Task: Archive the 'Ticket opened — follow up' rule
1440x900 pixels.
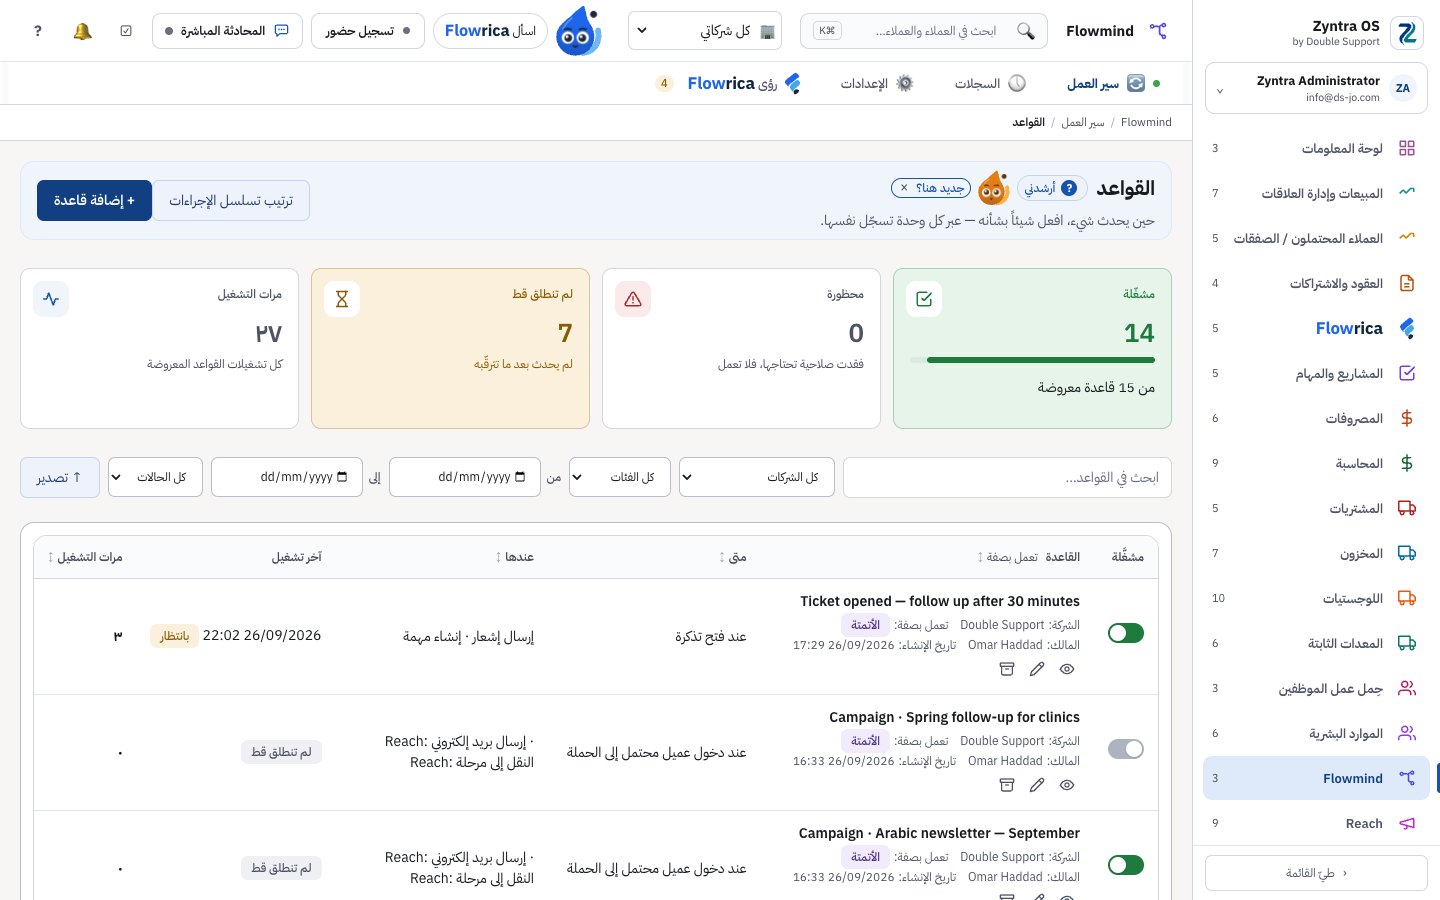Action: pyautogui.click(x=1007, y=669)
